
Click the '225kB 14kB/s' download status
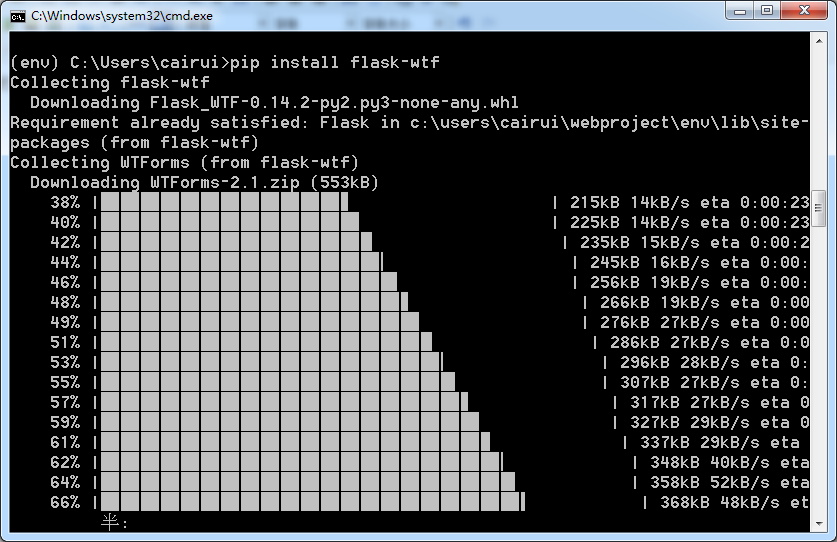coord(630,223)
